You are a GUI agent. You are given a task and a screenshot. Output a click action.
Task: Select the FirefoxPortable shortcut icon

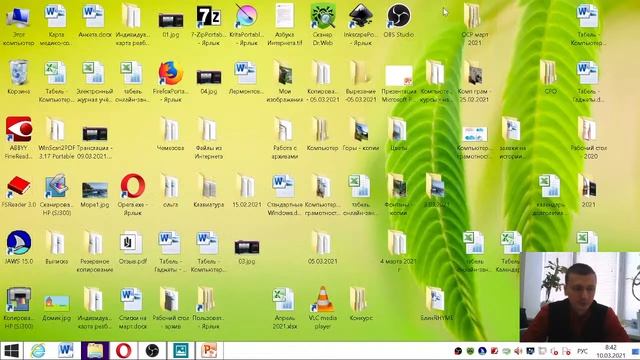[x=170, y=73]
